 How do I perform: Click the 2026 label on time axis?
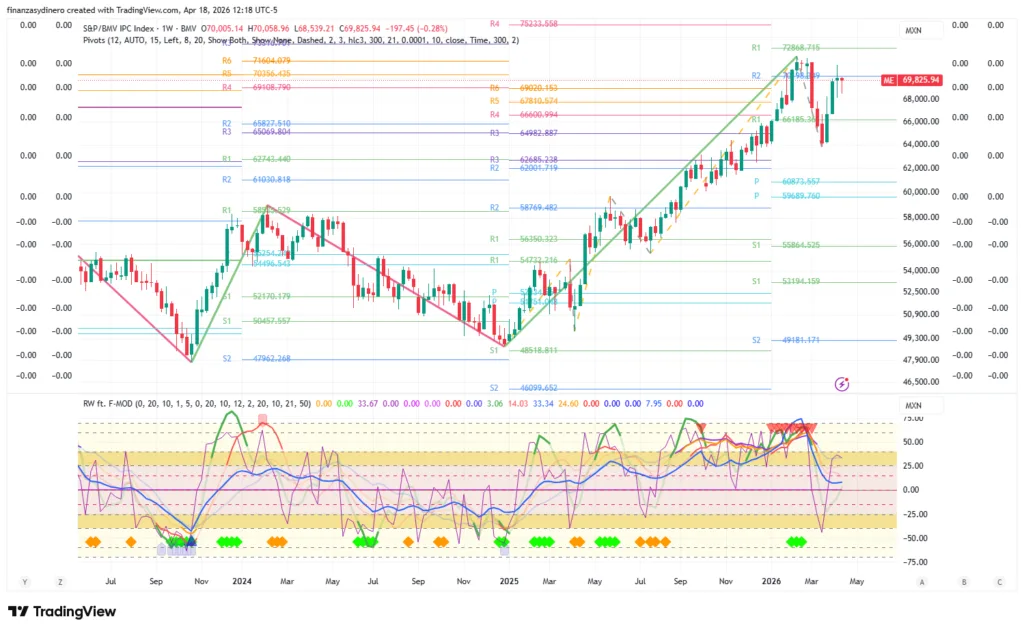pyautogui.click(x=770, y=580)
